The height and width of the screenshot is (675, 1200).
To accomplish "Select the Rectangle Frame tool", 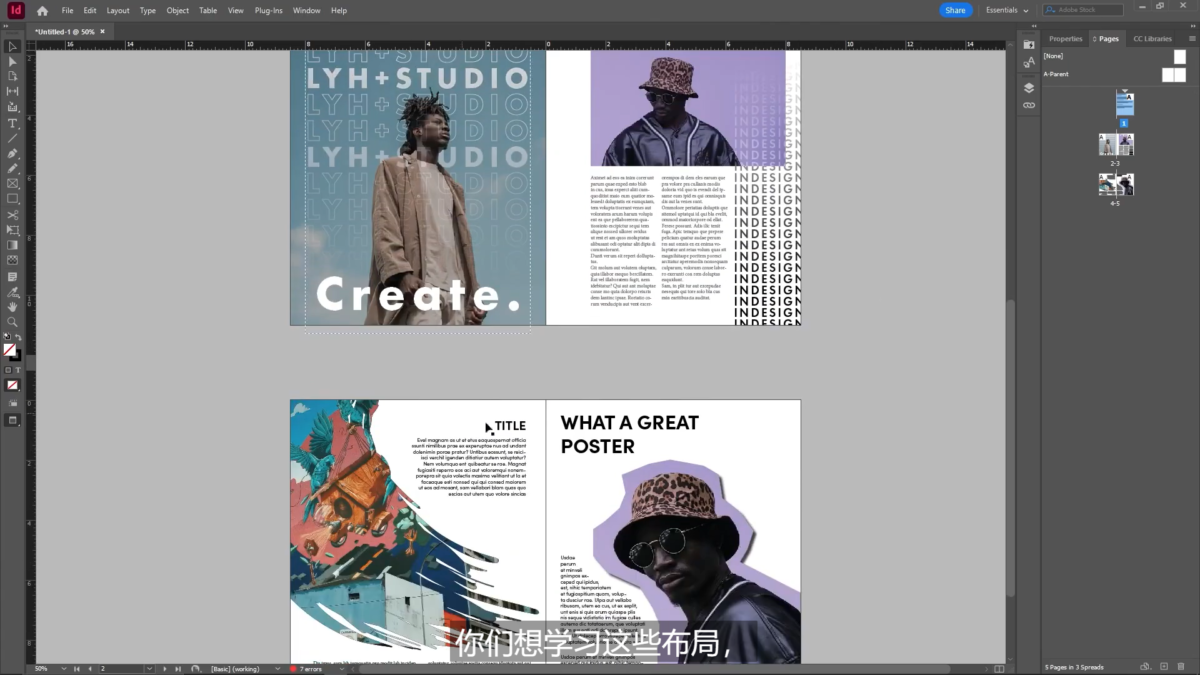I will click(12, 184).
